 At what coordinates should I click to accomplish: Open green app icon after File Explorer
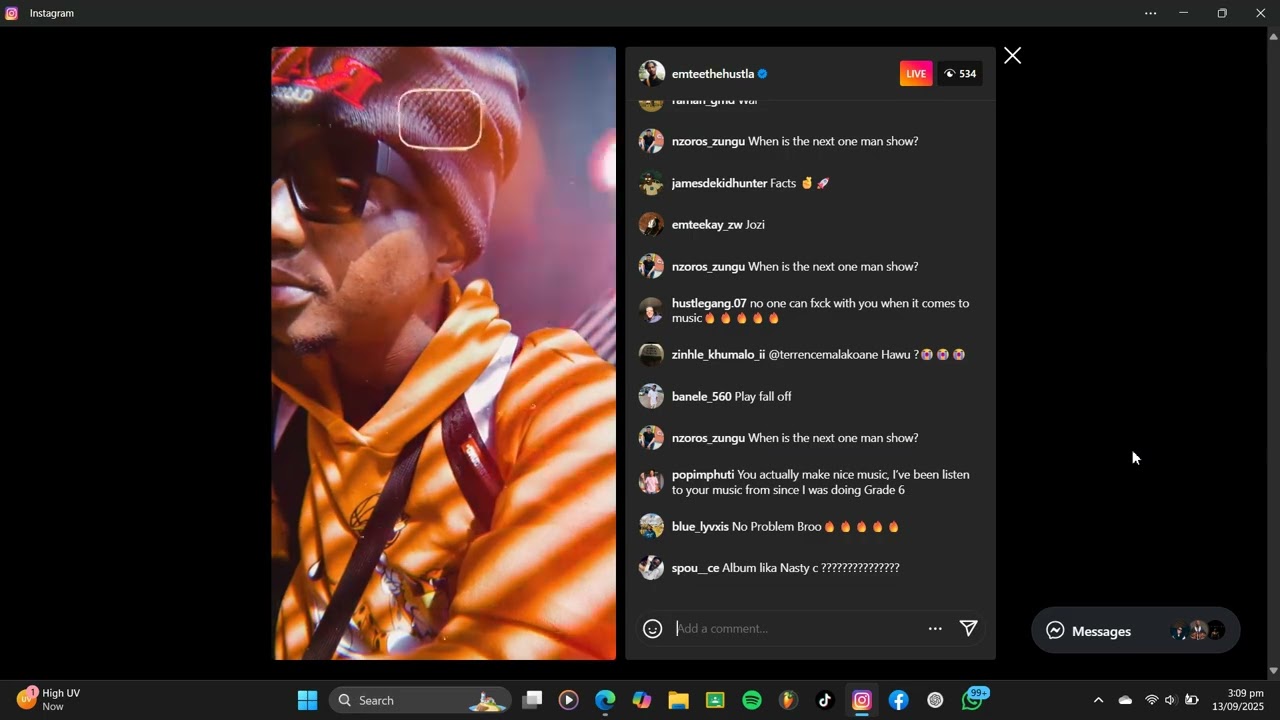[715, 700]
